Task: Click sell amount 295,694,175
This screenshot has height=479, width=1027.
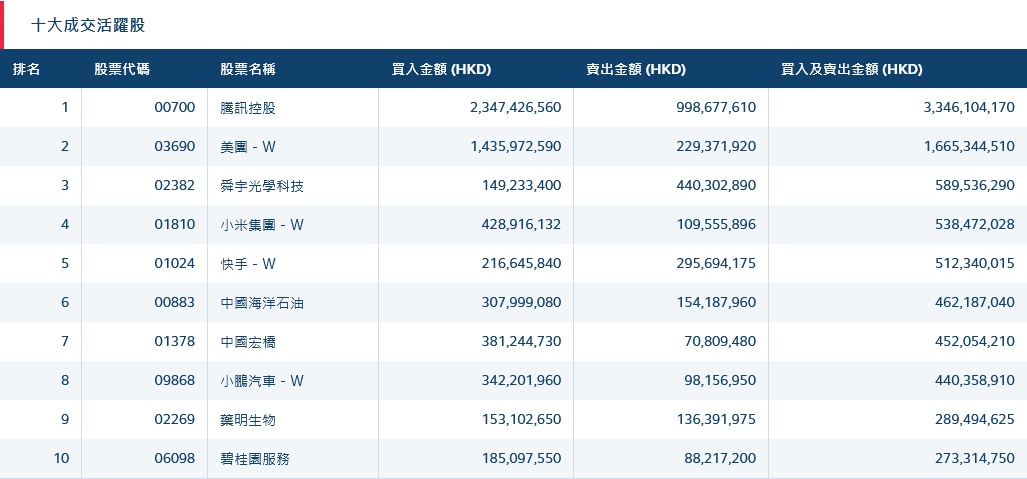Action: [716, 263]
